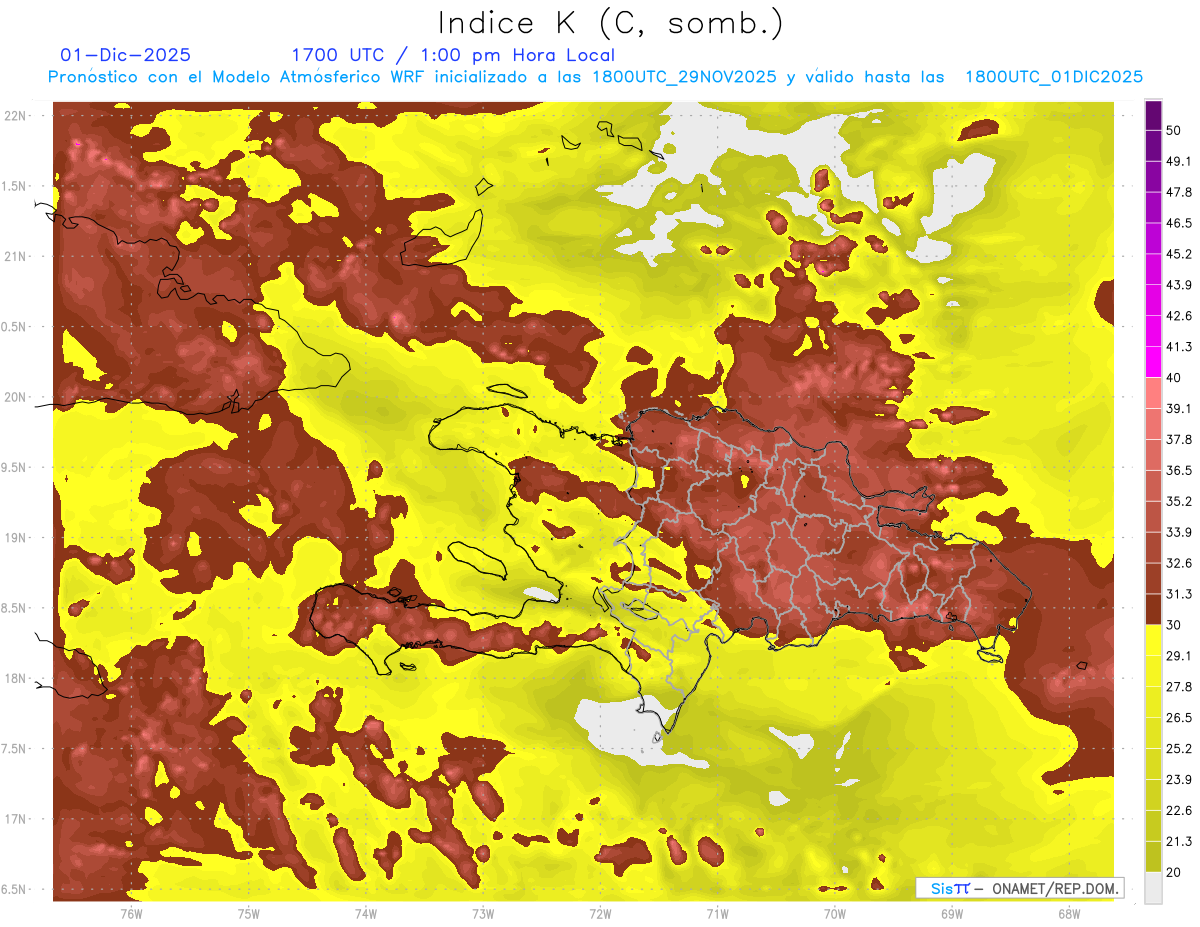
Task: Click the 49.1 value on the color scale
Action: (1178, 161)
